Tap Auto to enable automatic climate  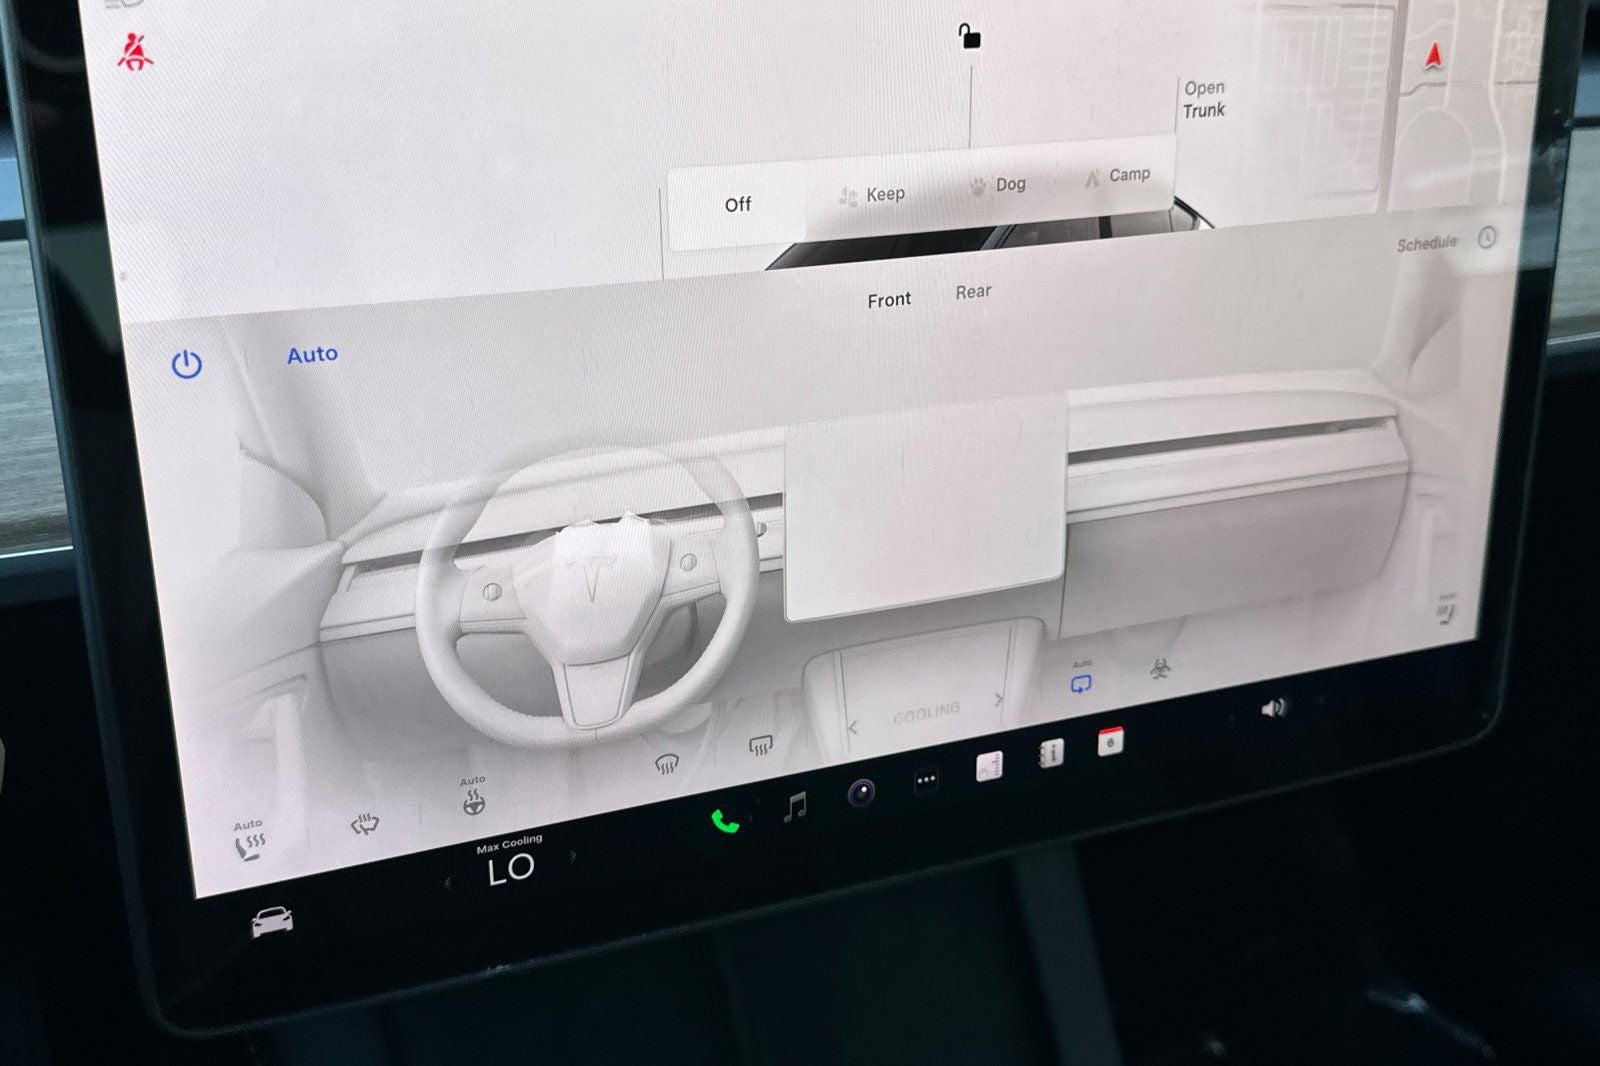[311, 353]
